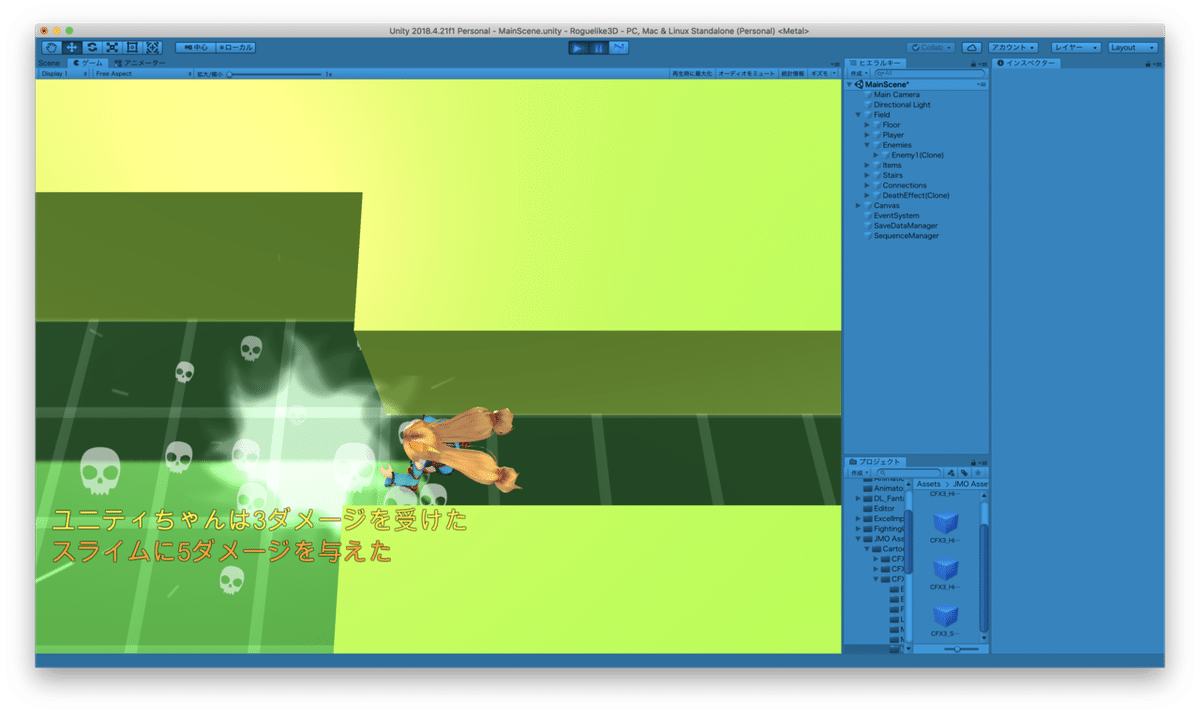Open the レイヤー dropdown
The image size is (1200, 714).
point(1075,47)
